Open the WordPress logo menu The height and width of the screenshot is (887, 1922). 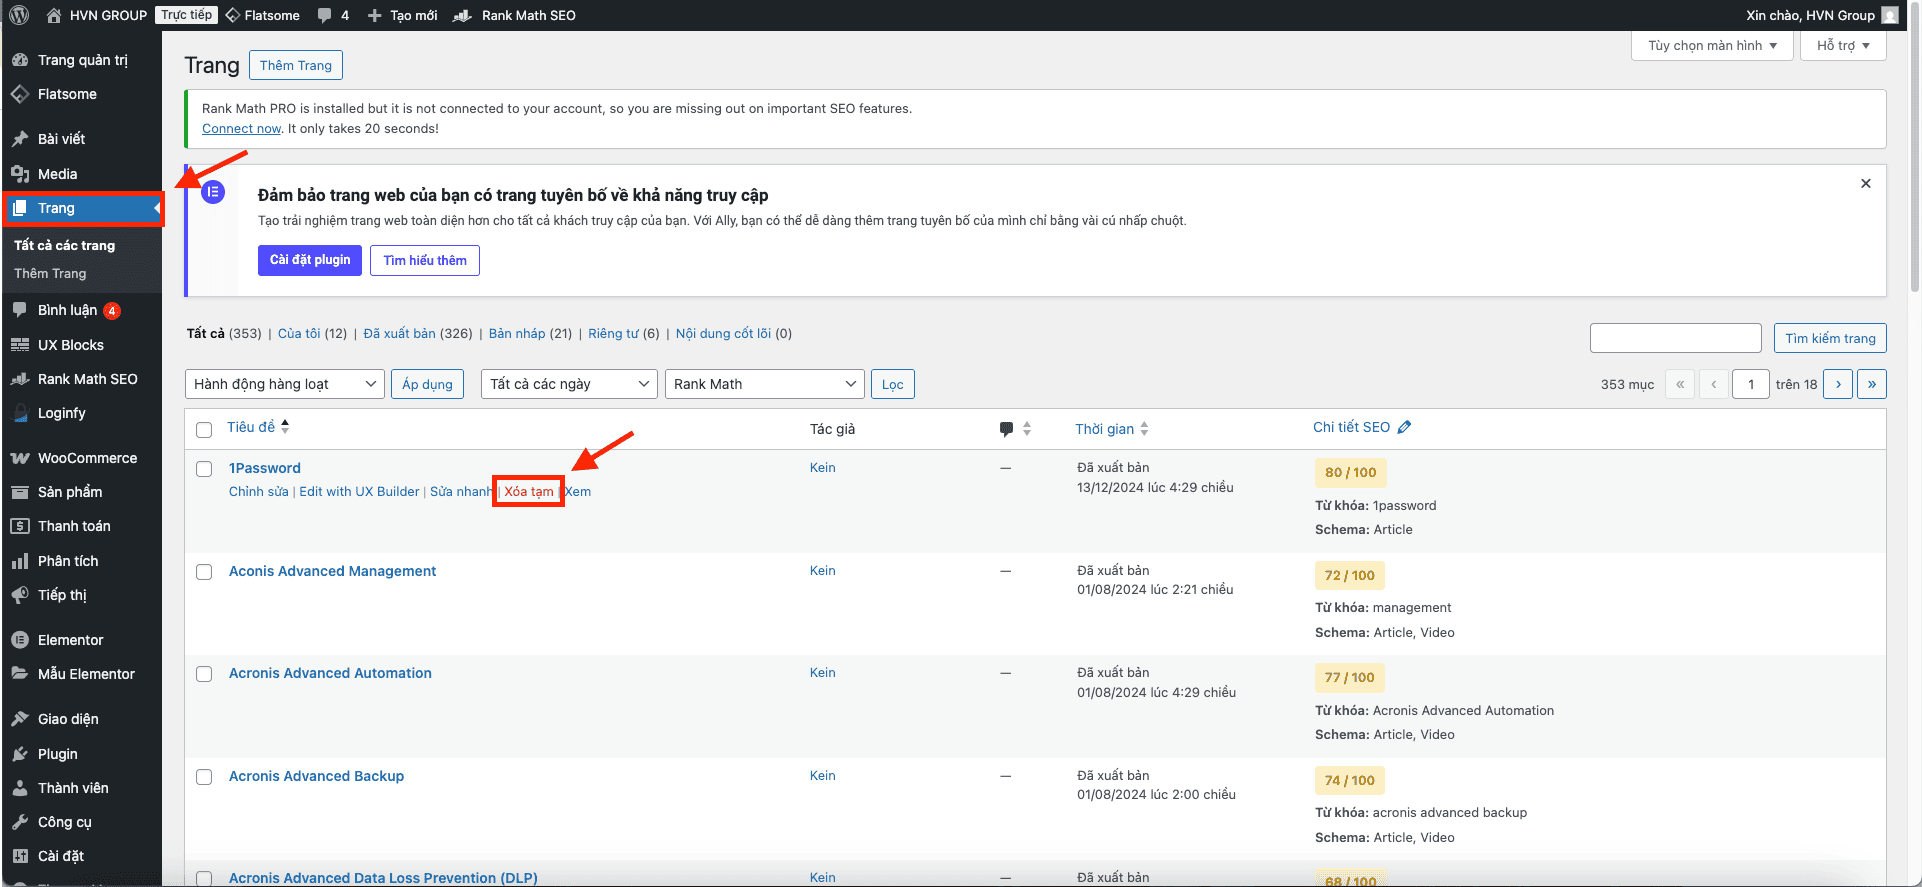point(19,15)
